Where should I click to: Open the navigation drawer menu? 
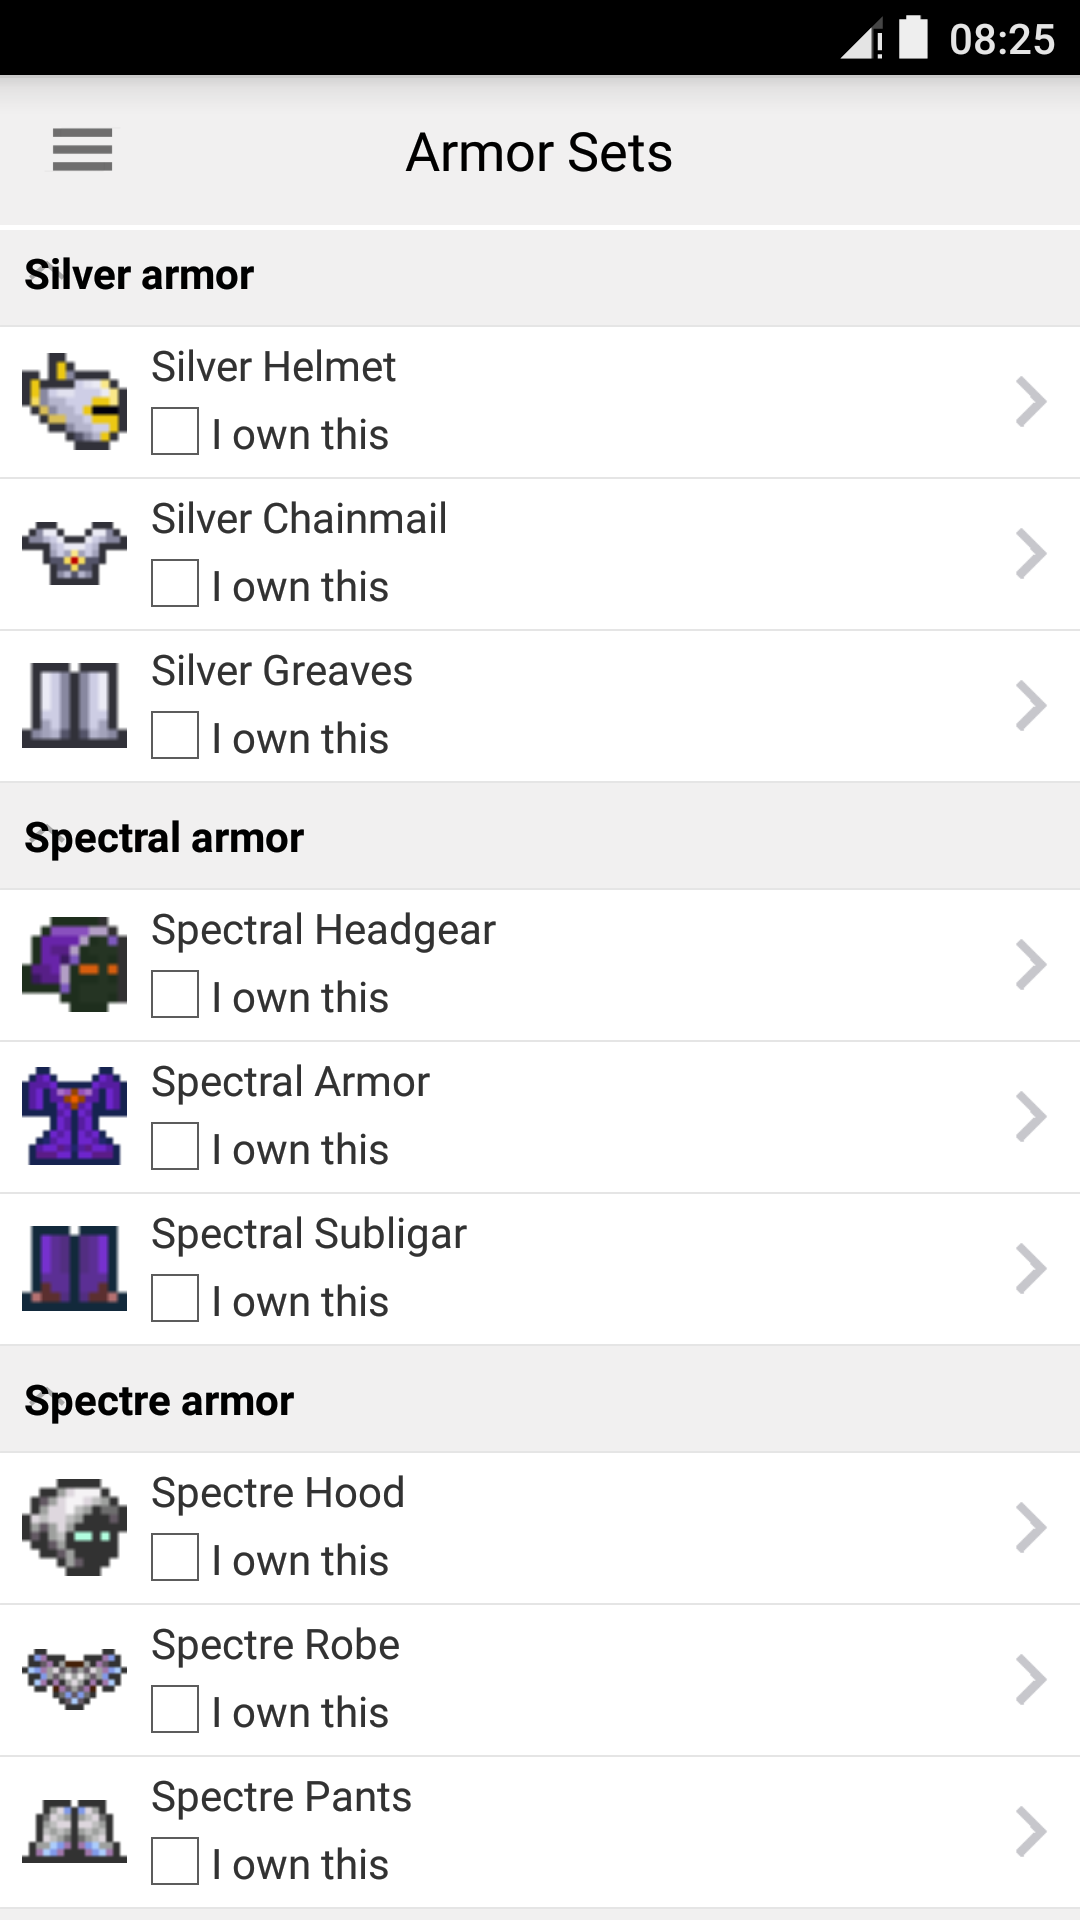click(82, 151)
